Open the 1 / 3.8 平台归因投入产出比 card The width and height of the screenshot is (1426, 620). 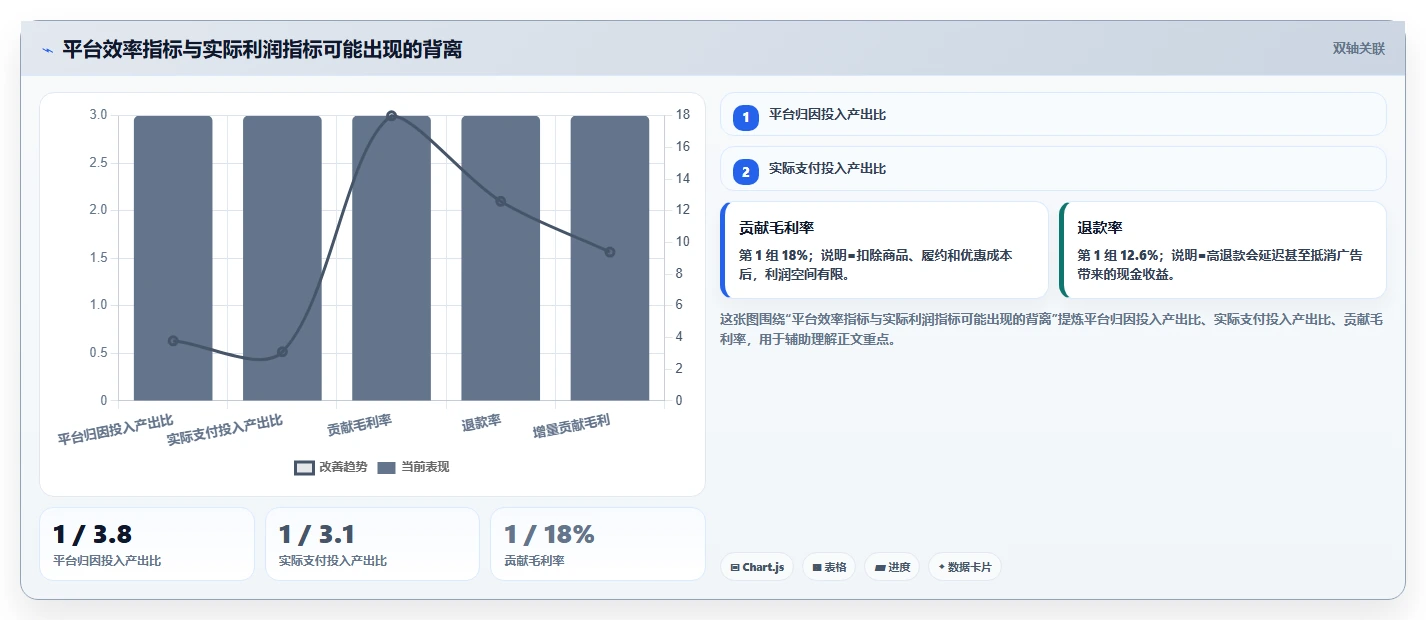(x=147, y=544)
